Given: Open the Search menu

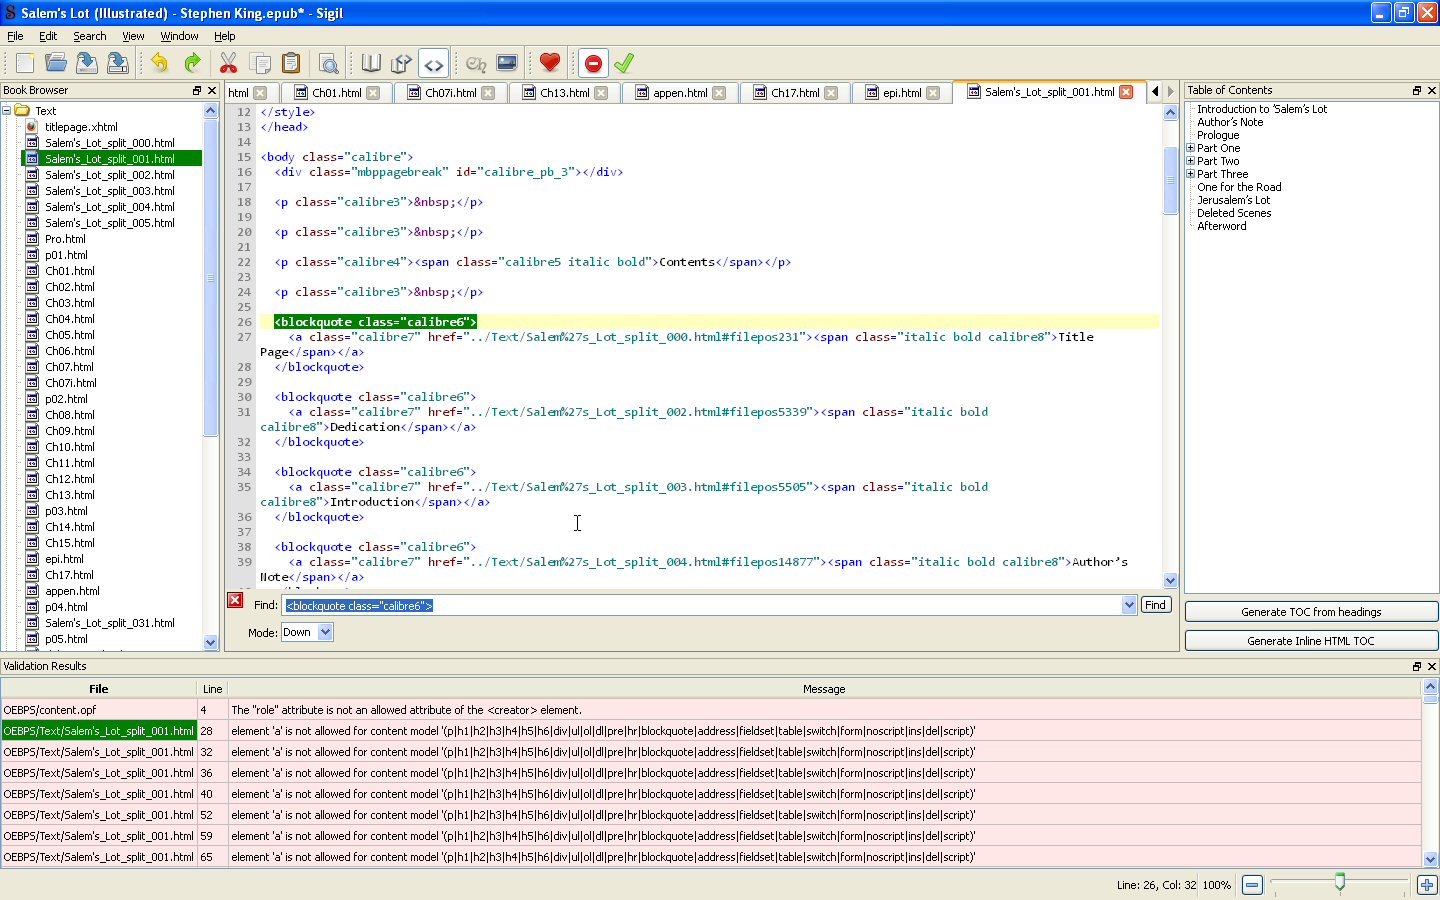Looking at the screenshot, I should (89, 36).
